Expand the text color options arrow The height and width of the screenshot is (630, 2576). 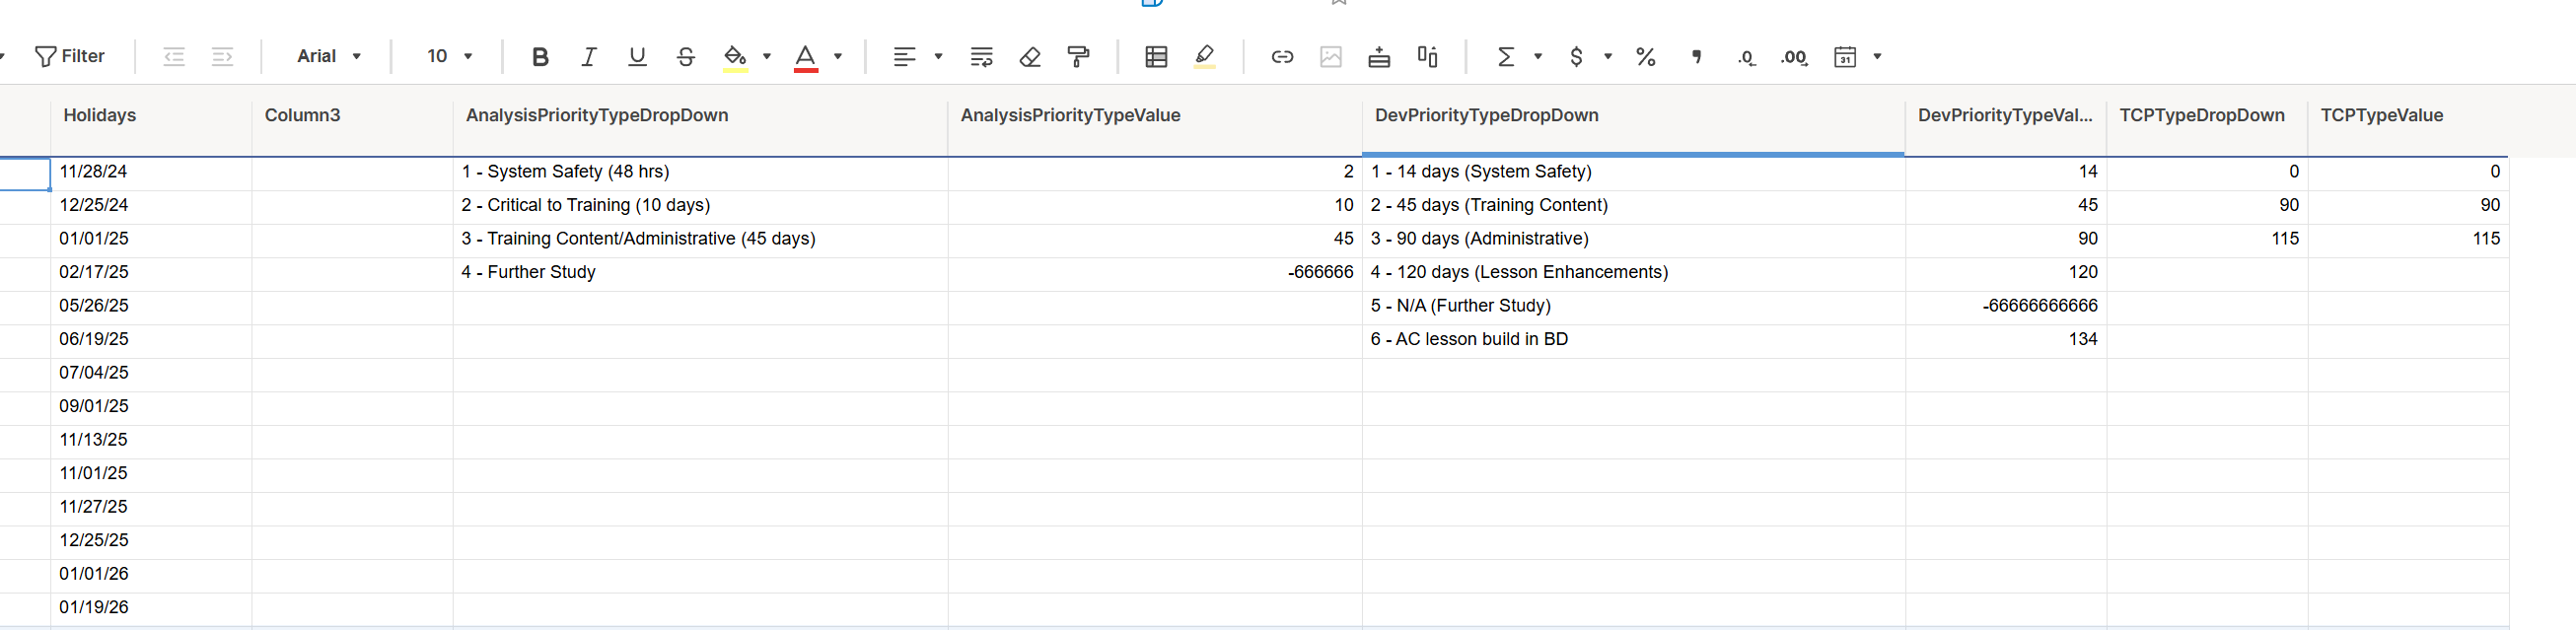coord(838,57)
